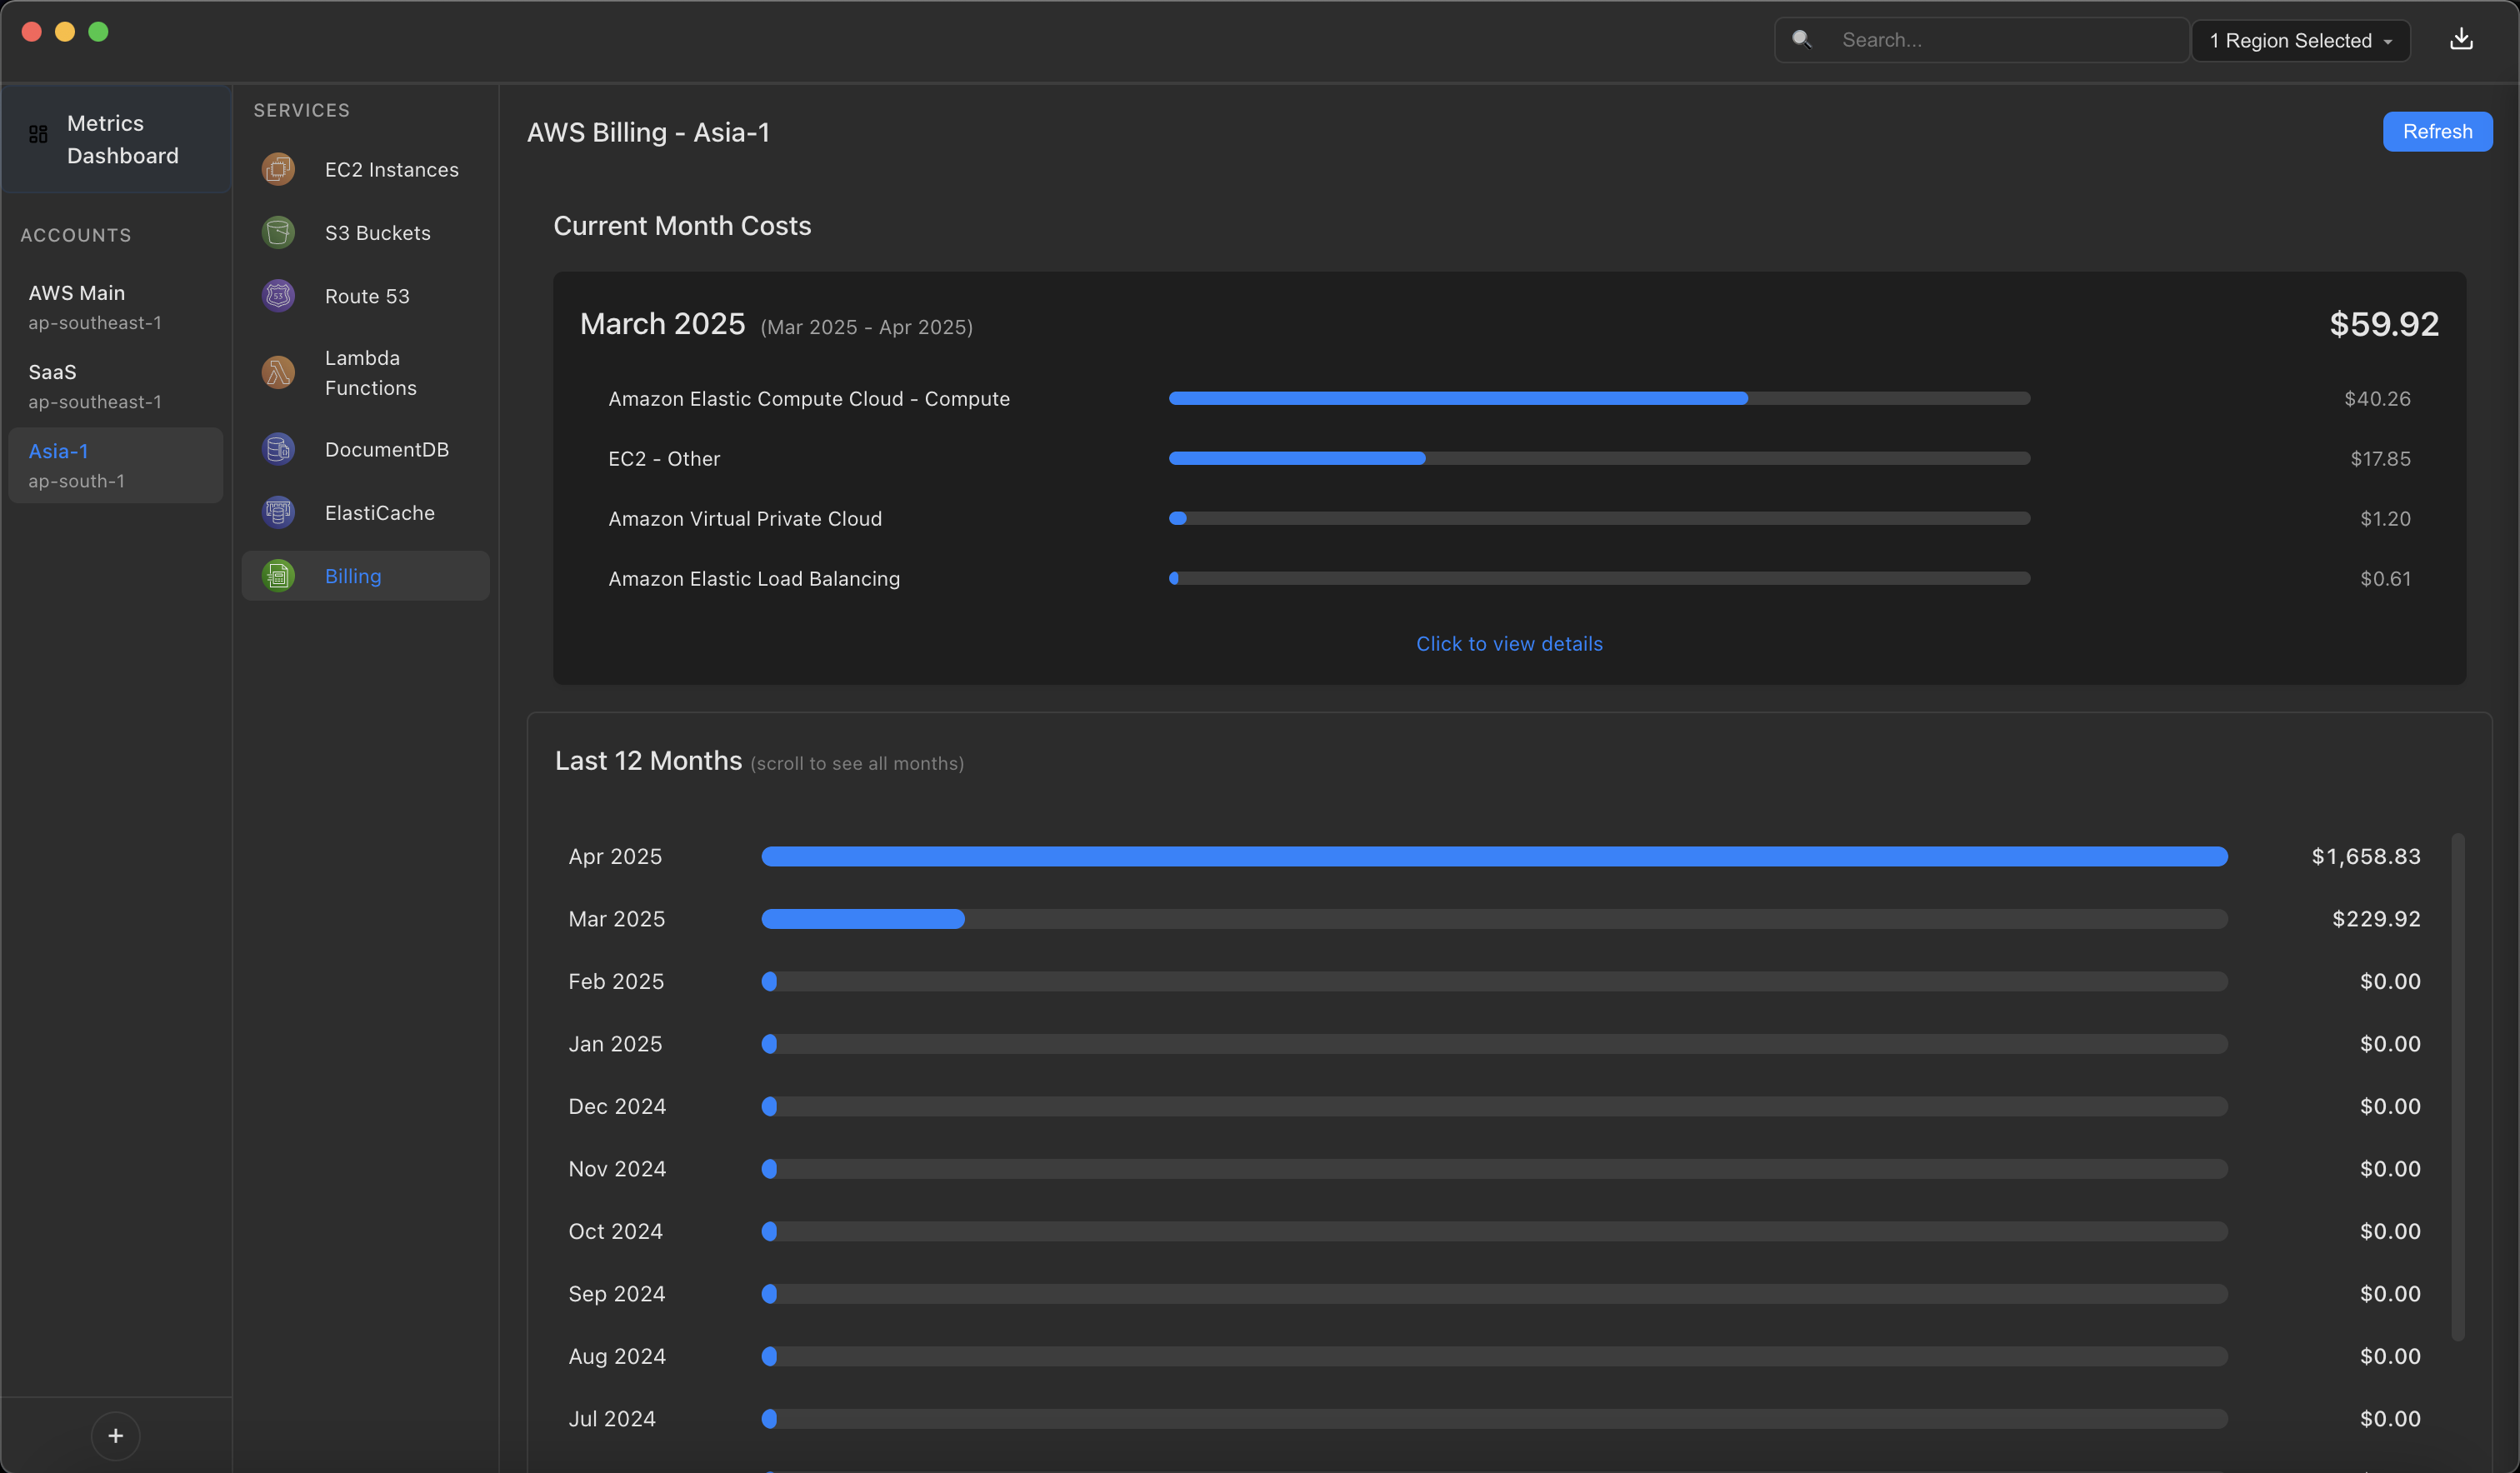
Task: Click the Oct 2024 row label
Action: [x=615, y=1231]
